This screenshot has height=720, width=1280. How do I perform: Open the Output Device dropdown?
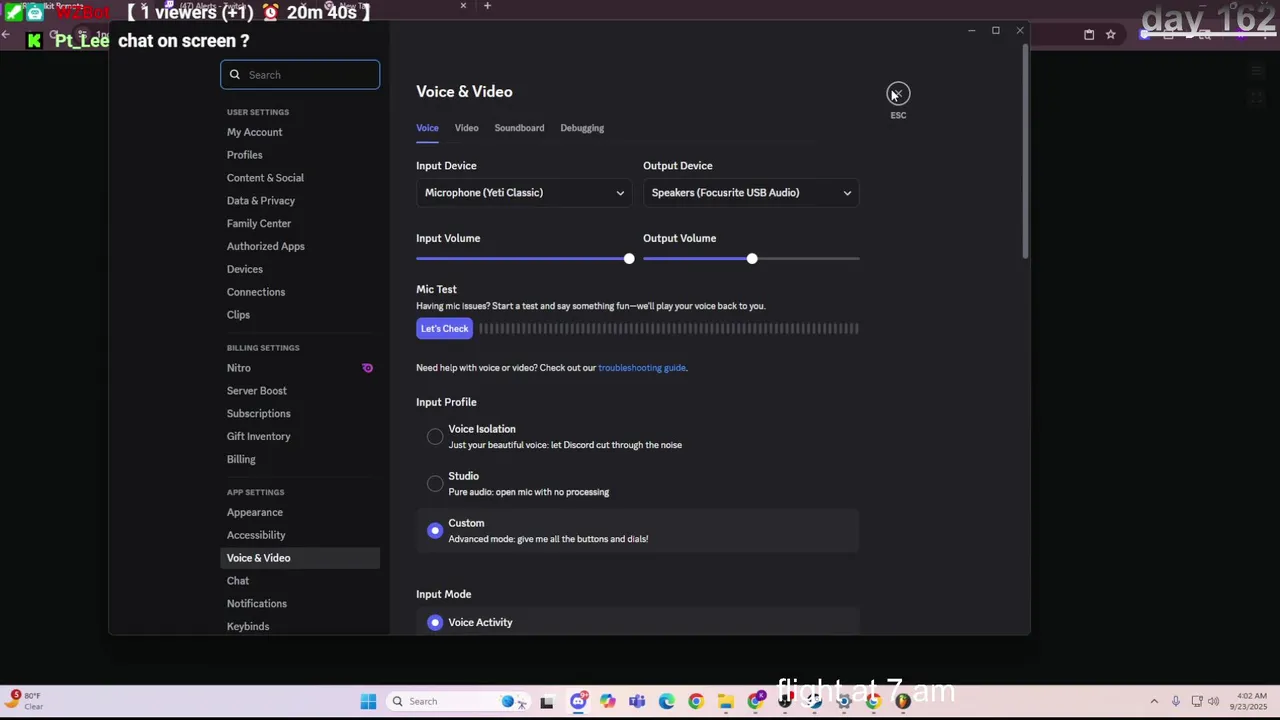click(751, 193)
